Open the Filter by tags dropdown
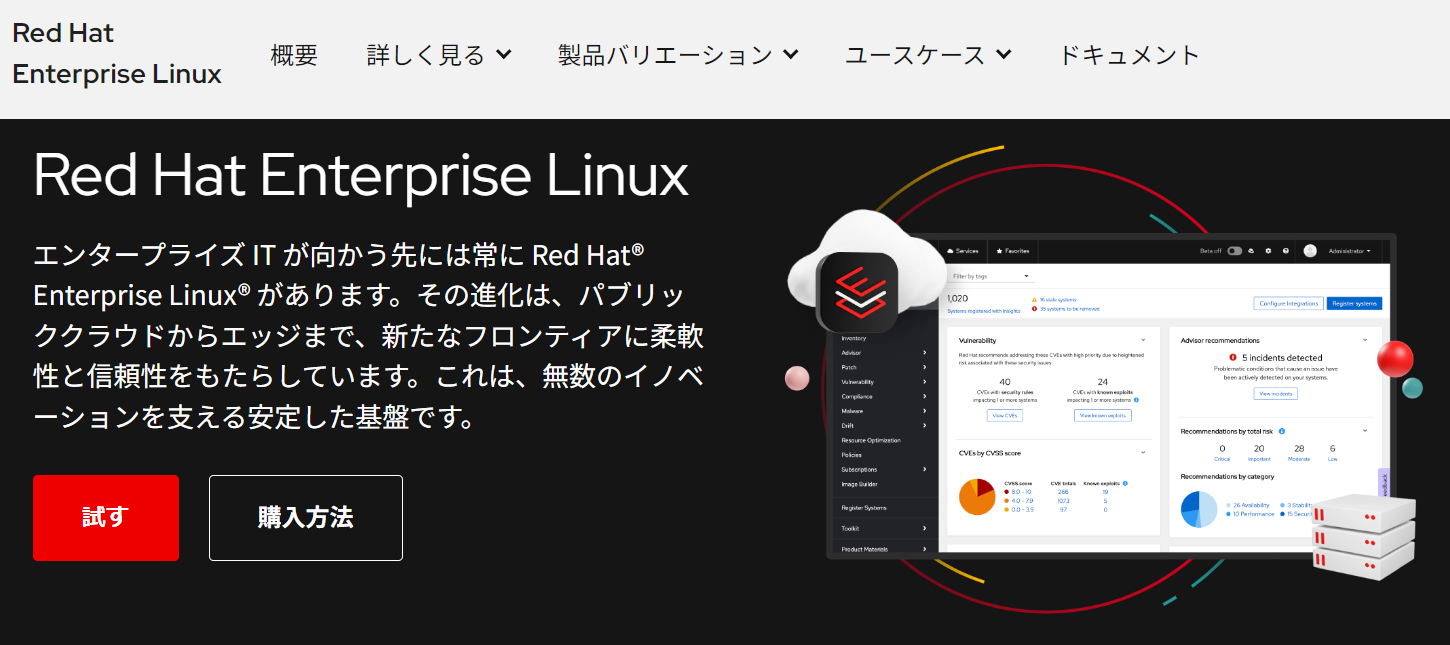The height and width of the screenshot is (645, 1450). coord(990,276)
